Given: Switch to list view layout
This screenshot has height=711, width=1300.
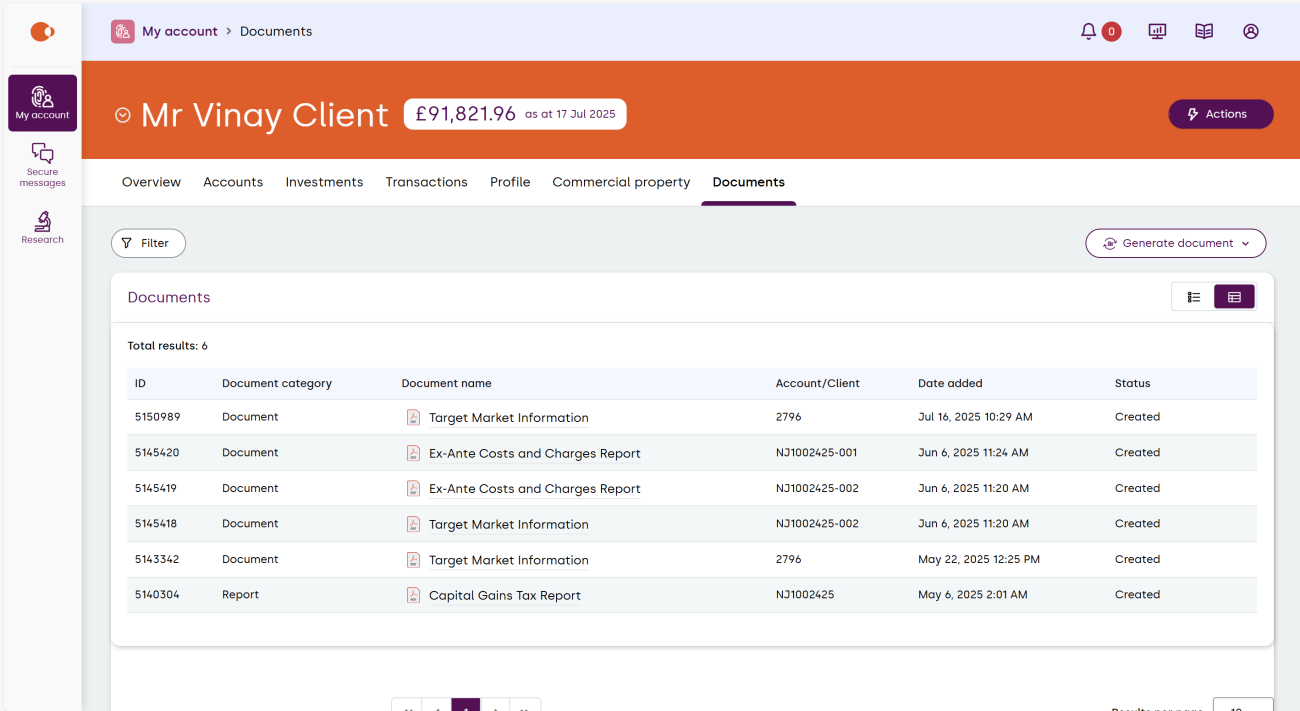Looking at the screenshot, I should click(1193, 297).
